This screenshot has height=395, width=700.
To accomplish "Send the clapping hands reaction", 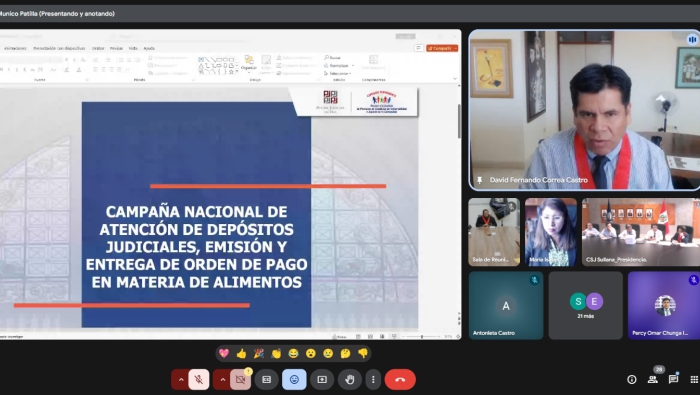I will (276, 353).
